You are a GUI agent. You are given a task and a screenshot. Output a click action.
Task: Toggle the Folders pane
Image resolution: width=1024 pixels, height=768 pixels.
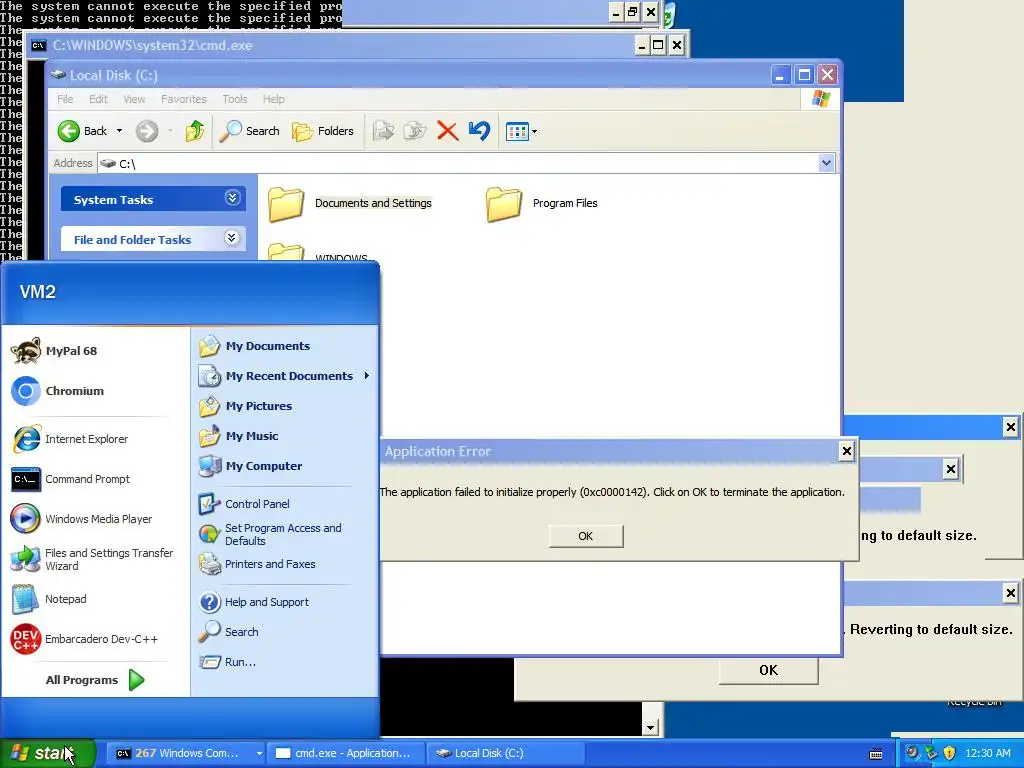click(323, 131)
